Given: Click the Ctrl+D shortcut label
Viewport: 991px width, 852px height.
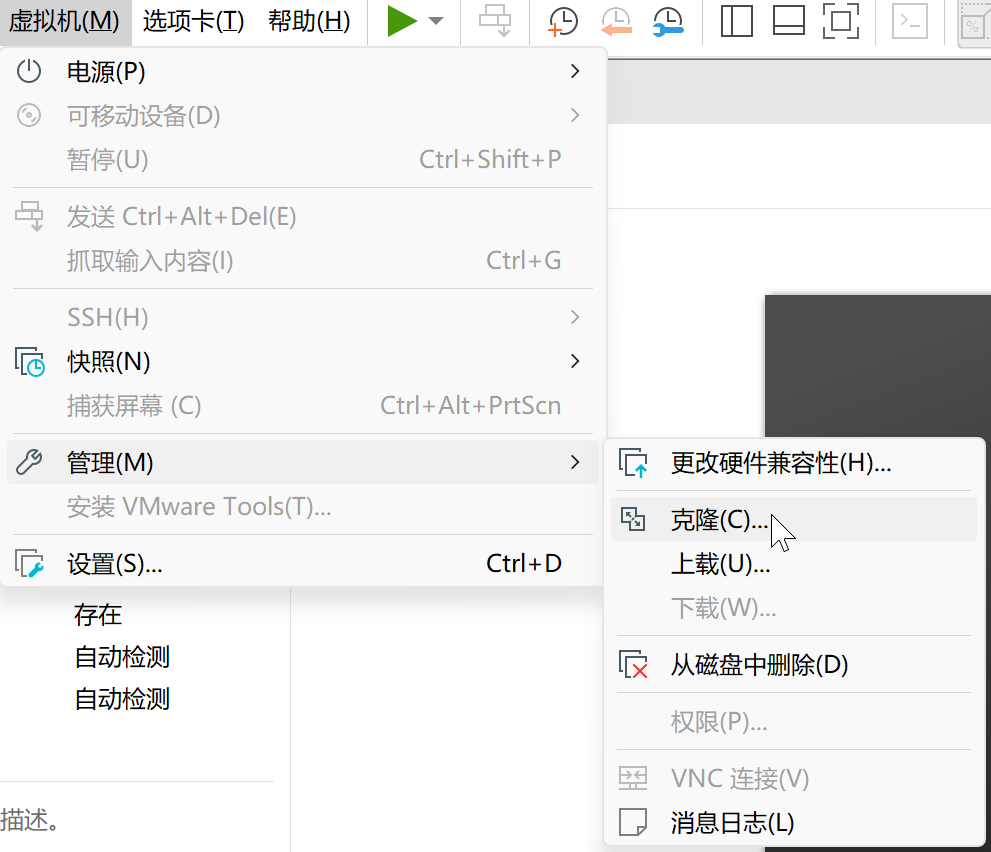Looking at the screenshot, I should 523,563.
